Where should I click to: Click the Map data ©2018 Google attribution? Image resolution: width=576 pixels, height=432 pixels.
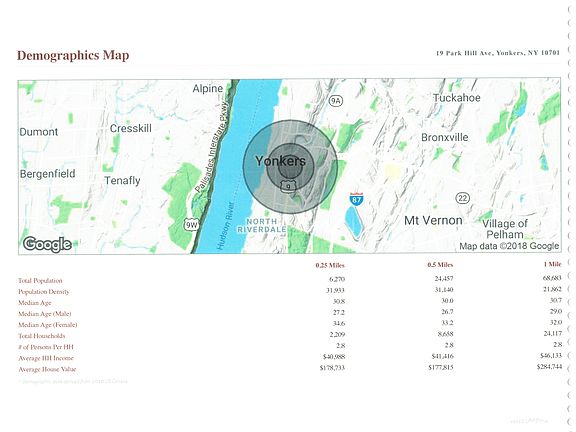[x=509, y=246]
